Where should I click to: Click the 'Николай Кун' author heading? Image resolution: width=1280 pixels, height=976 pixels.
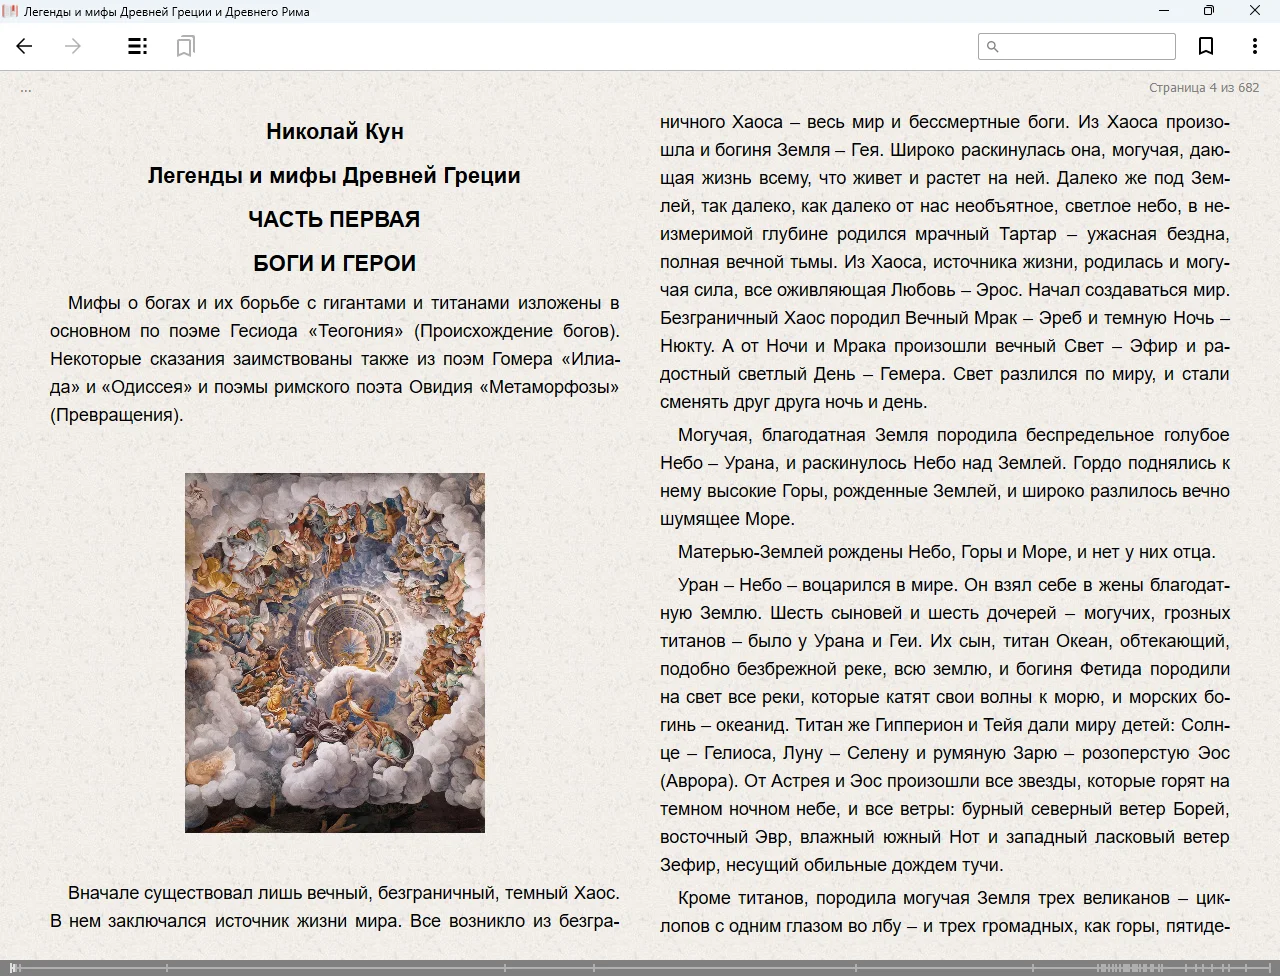pos(334,131)
